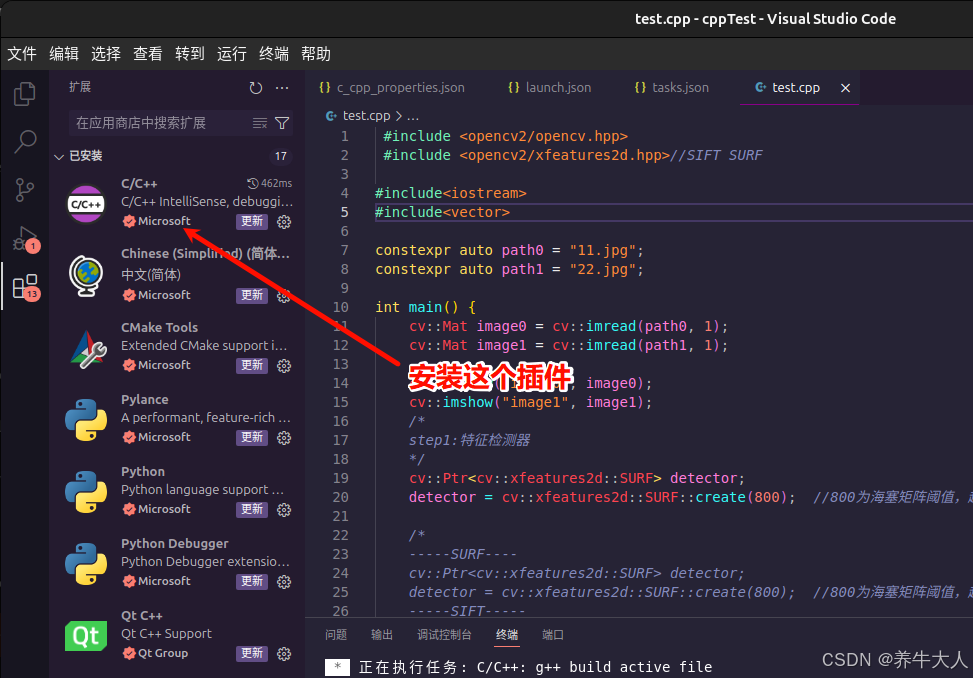Select the Pylance extension python icon

(86, 420)
